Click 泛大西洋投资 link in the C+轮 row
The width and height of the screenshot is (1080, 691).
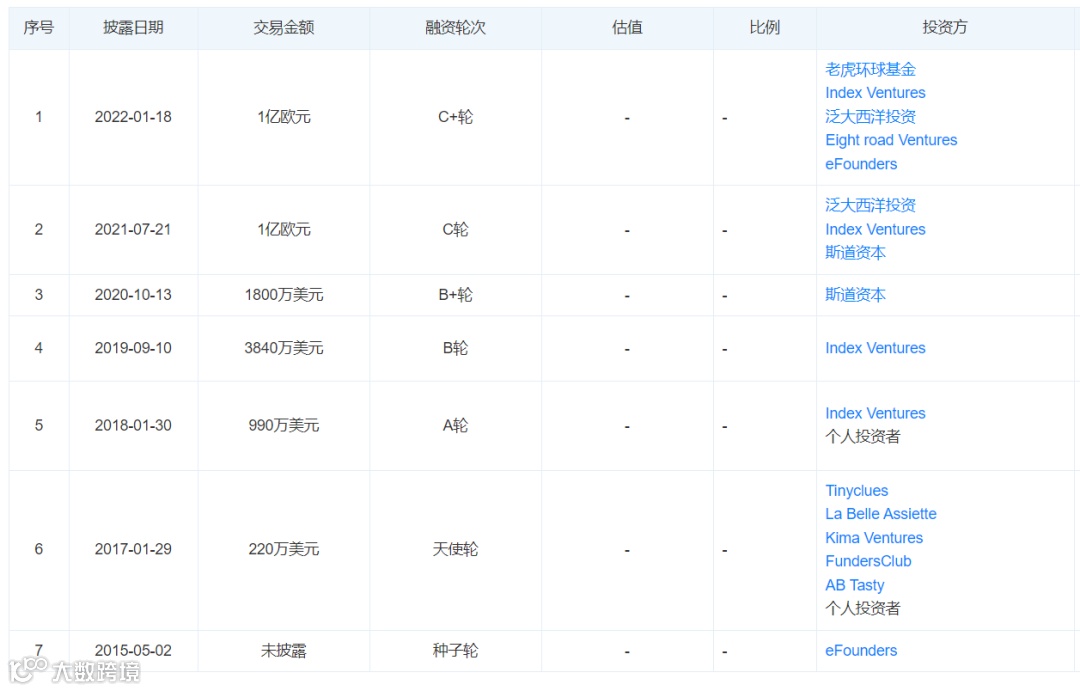click(870, 116)
